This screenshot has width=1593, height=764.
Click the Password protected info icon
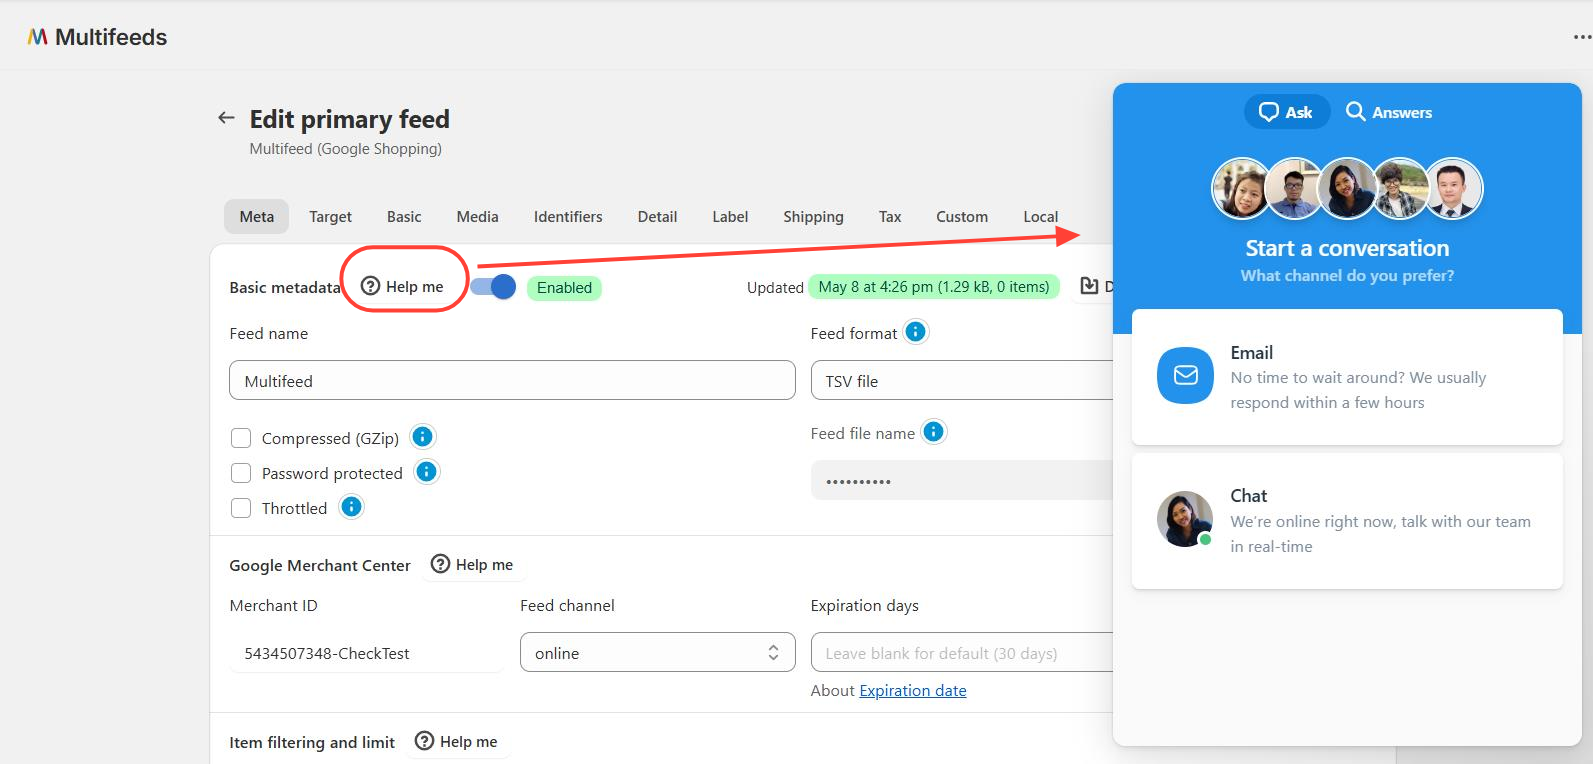(427, 472)
